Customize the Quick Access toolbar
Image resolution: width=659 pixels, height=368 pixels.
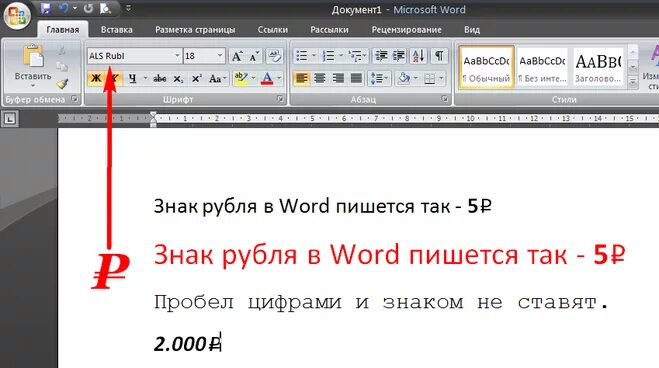(128, 8)
